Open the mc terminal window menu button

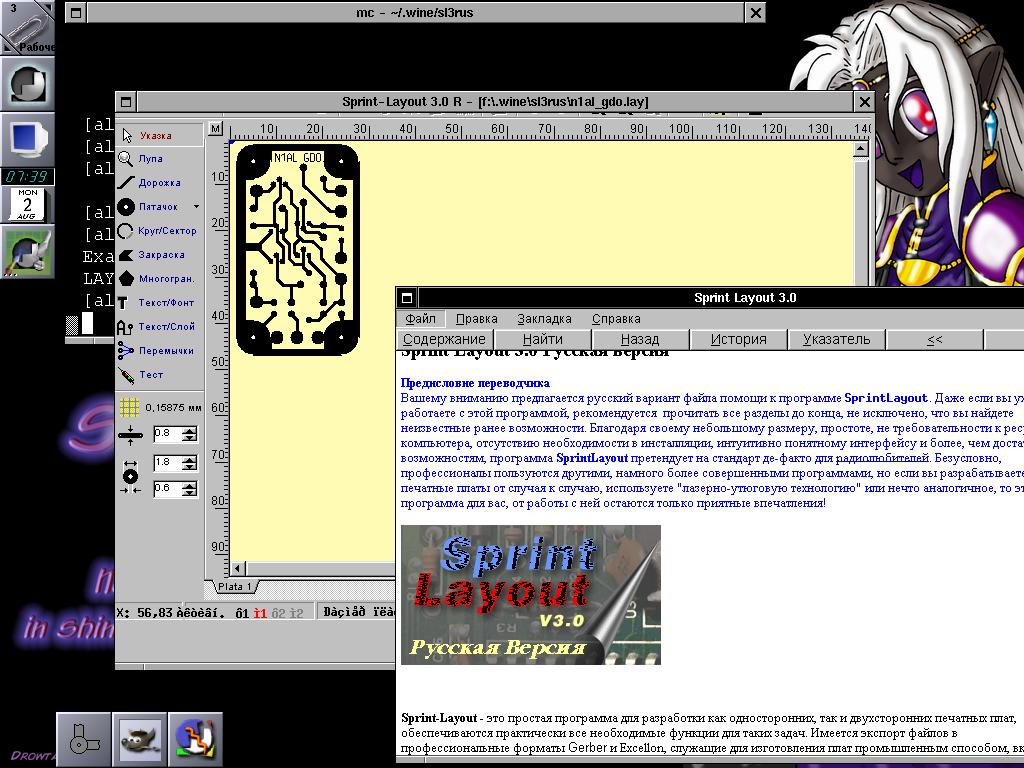coord(76,12)
